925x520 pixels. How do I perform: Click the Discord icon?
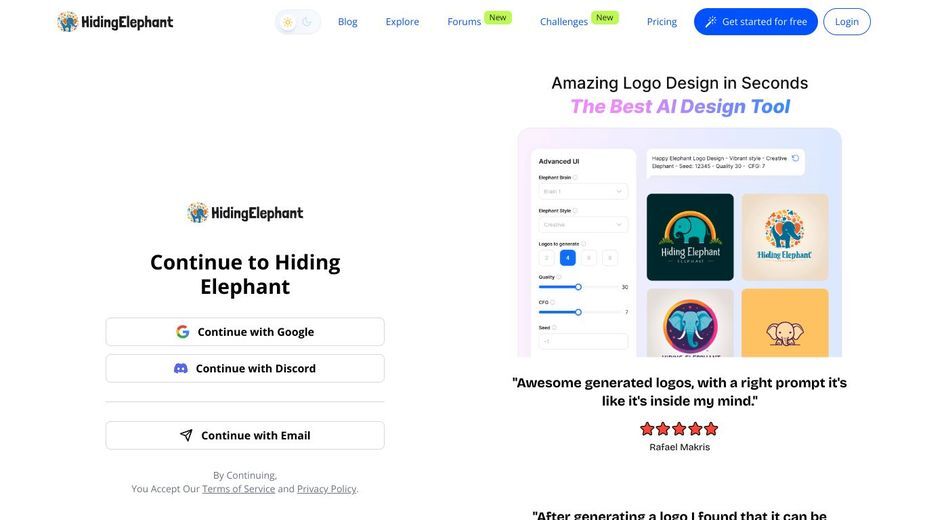tap(181, 368)
